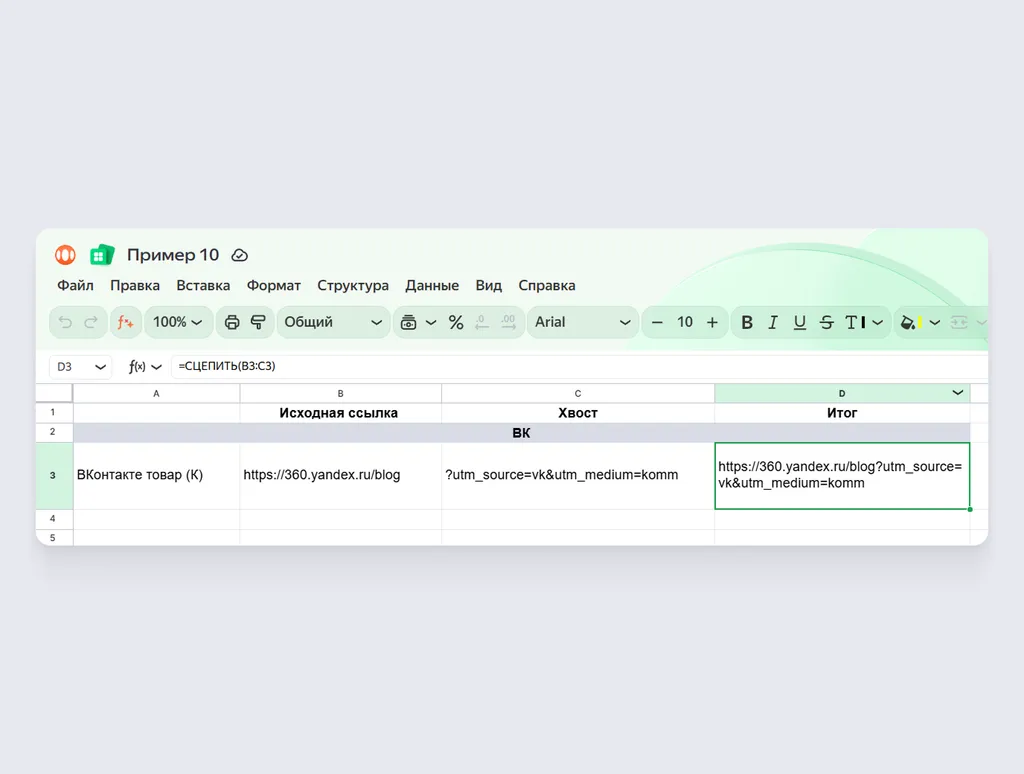Select row 1 header

coord(54,412)
